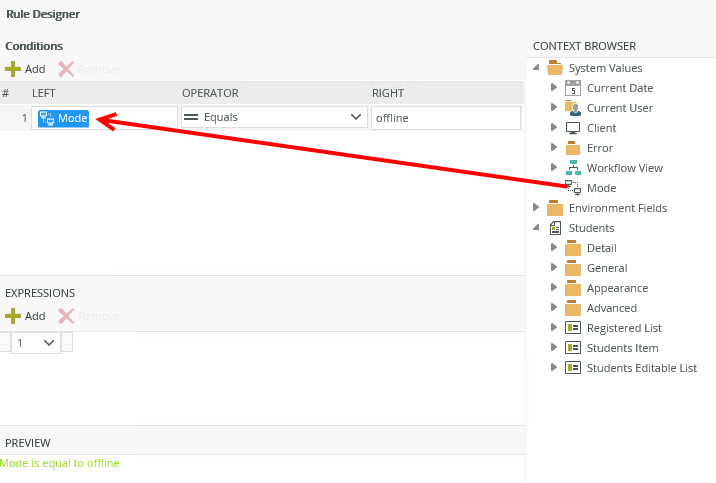Click the Add label under Expressions
Screen dimensions: 716x483
click(x=35, y=316)
